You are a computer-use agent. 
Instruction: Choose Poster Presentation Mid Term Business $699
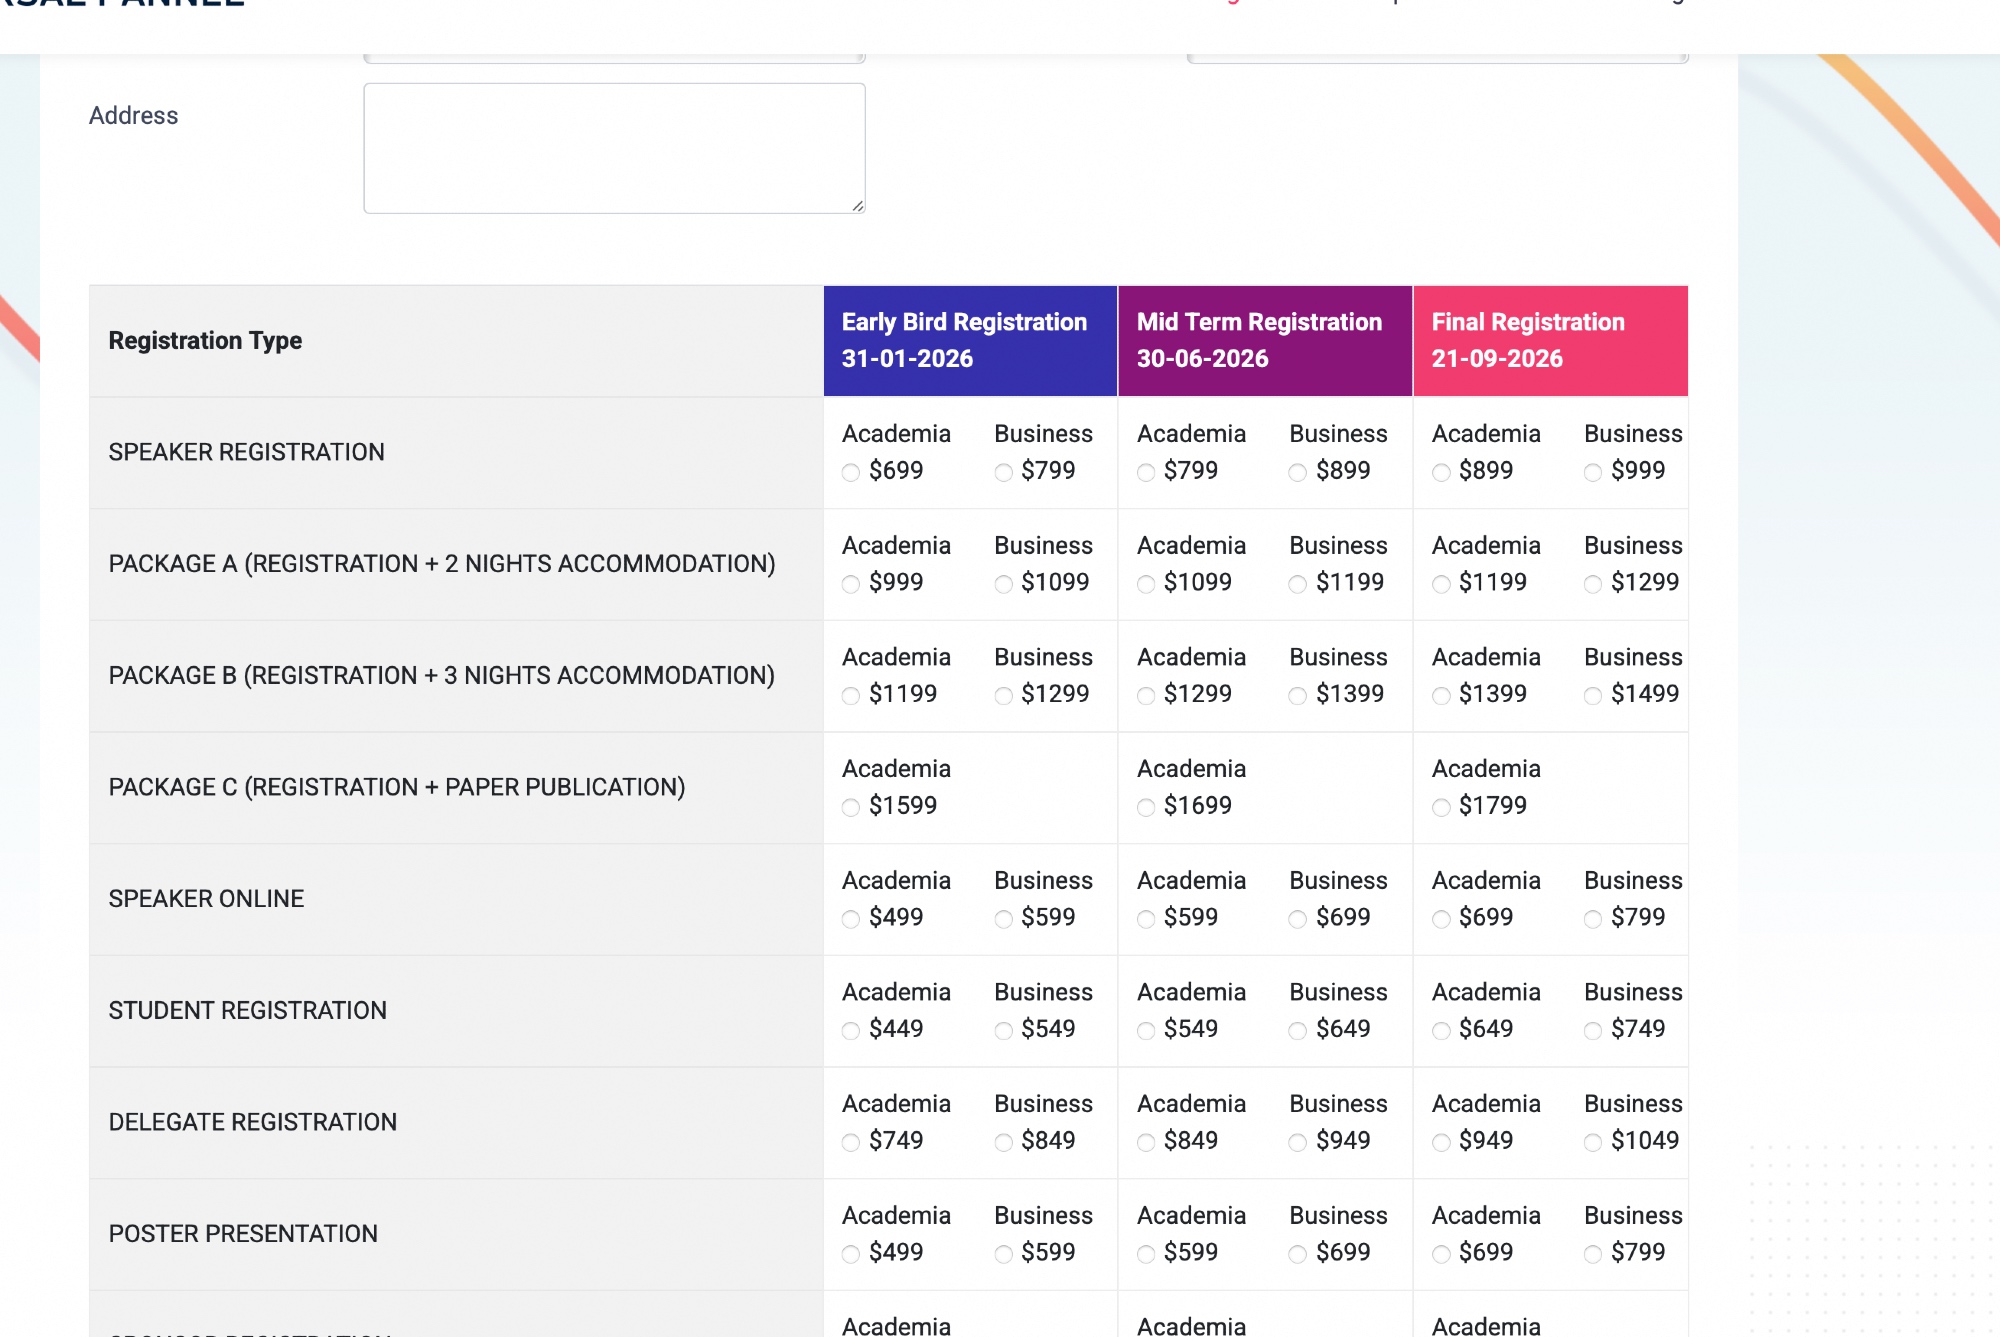pos(1298,1254)
